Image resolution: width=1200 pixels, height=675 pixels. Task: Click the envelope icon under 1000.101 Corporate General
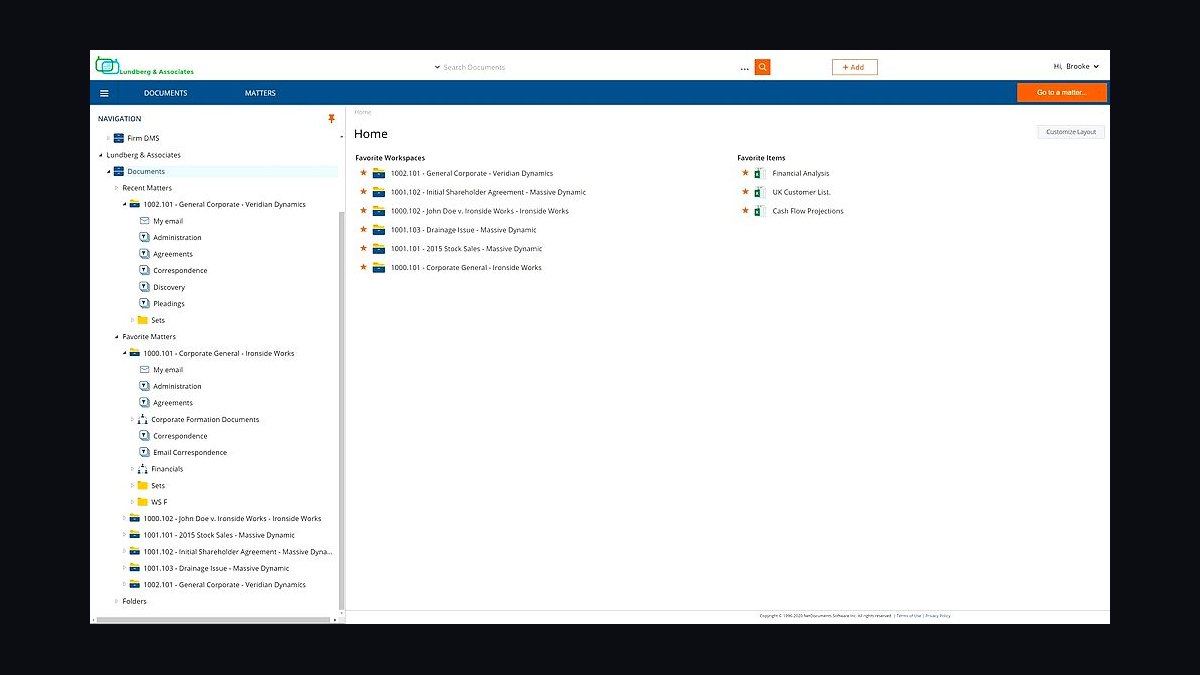click(x=144, y=370)
